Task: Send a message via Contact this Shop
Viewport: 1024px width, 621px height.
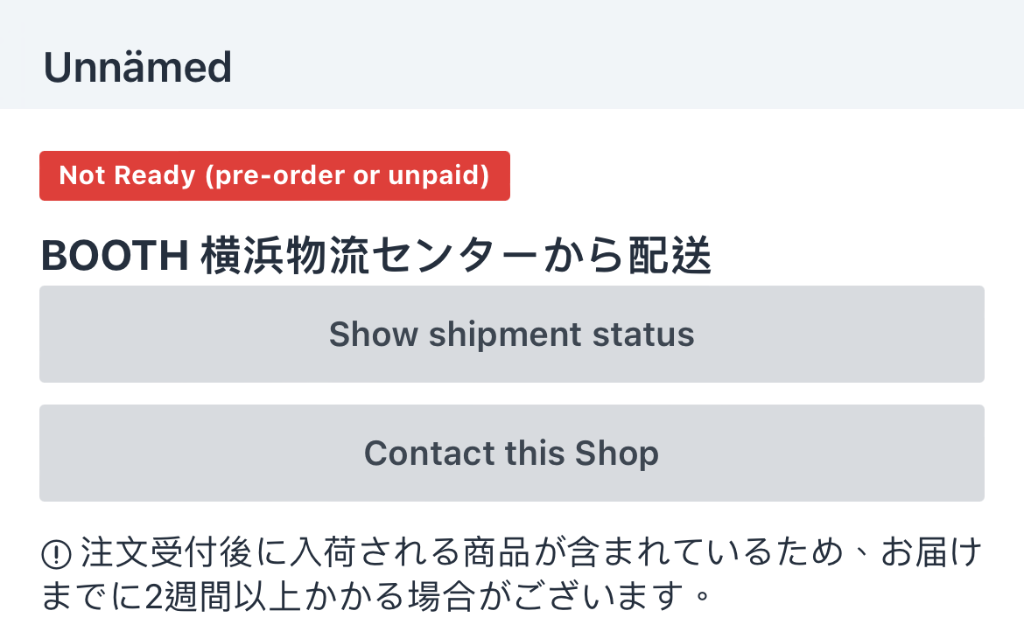Action: [511, 453]
